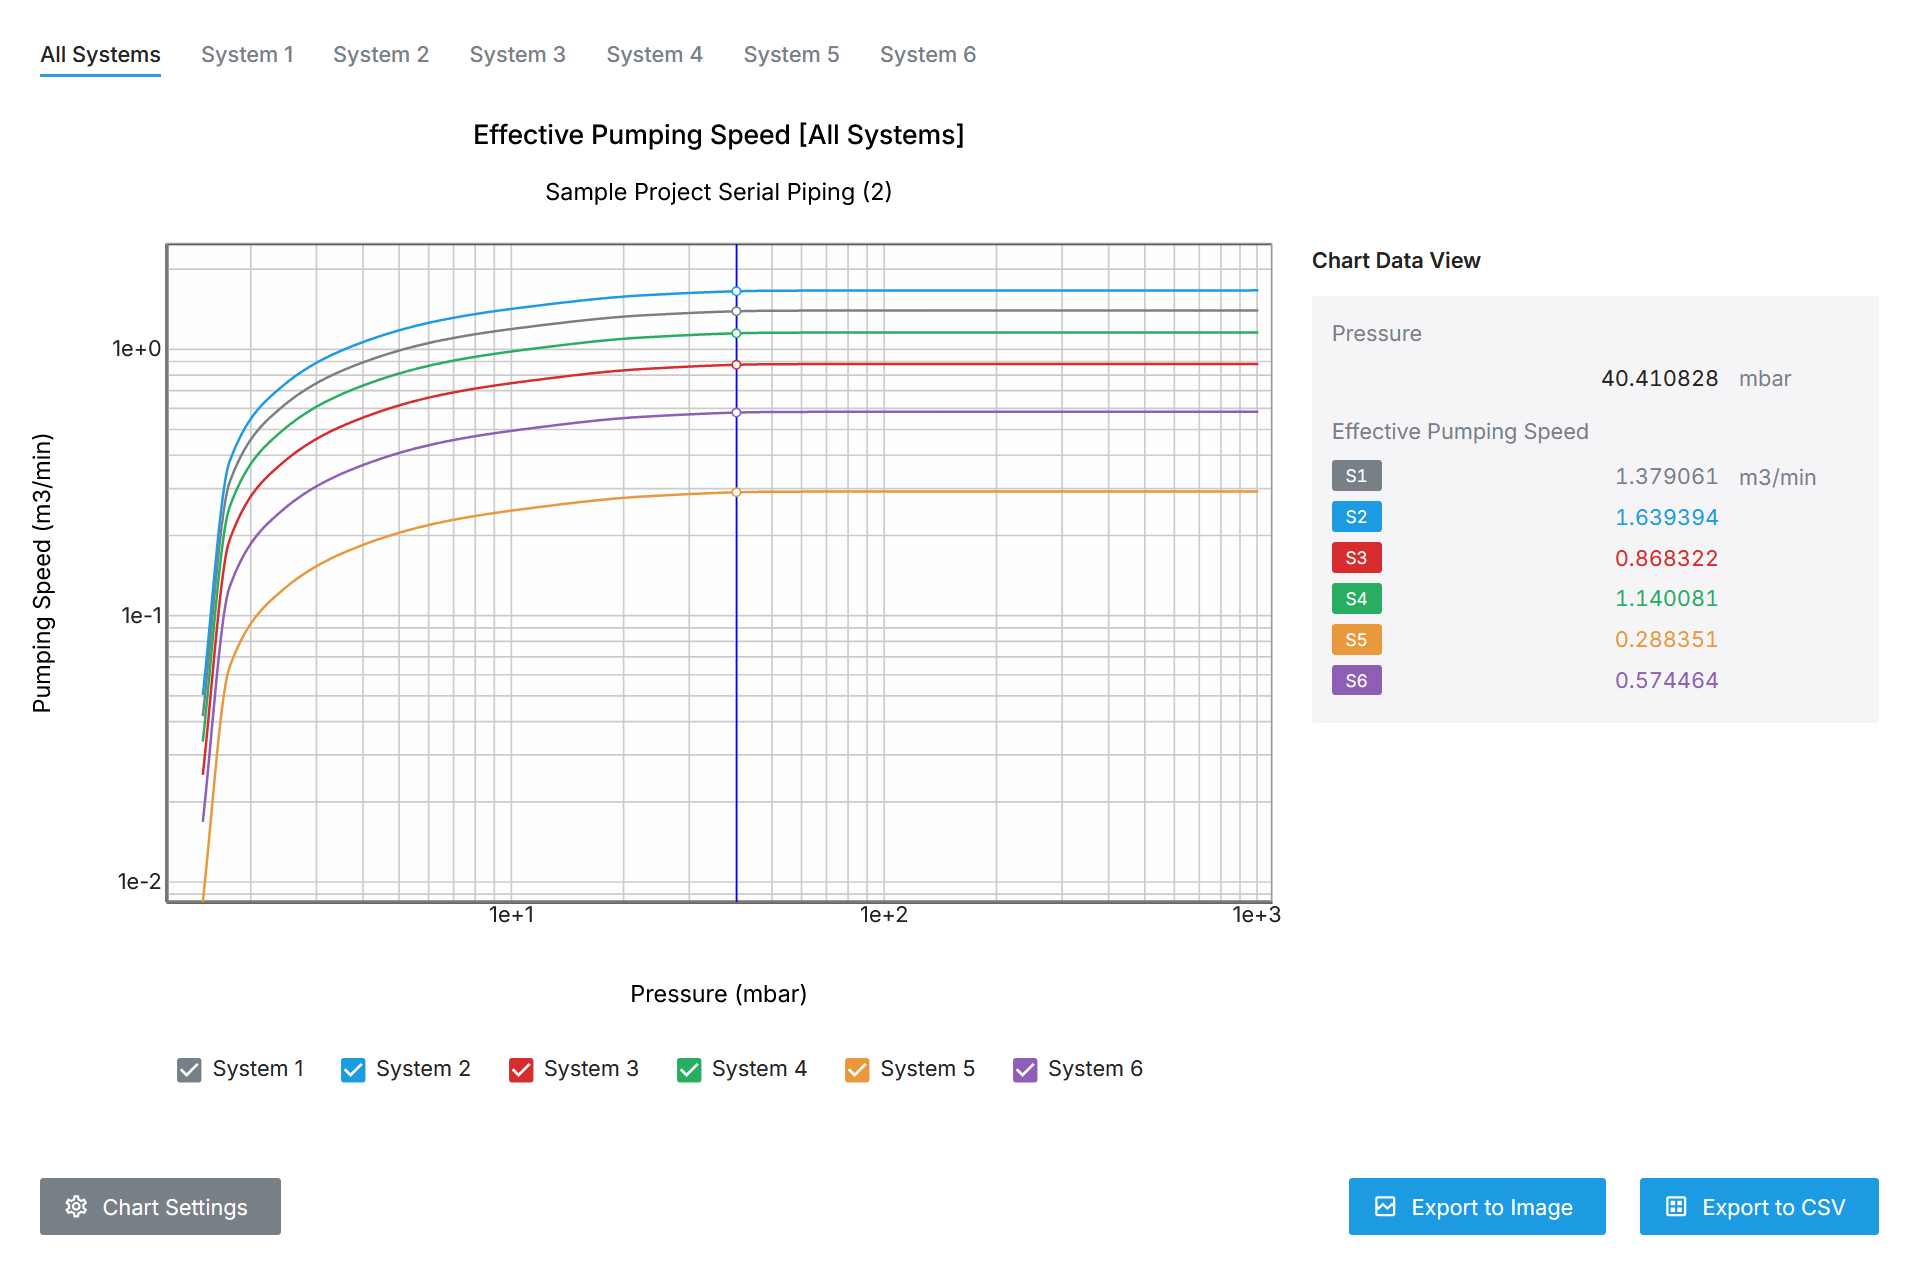Click the System 2 marker point on cursor
Screen dimensions: 1919x1275
[737, 292]
